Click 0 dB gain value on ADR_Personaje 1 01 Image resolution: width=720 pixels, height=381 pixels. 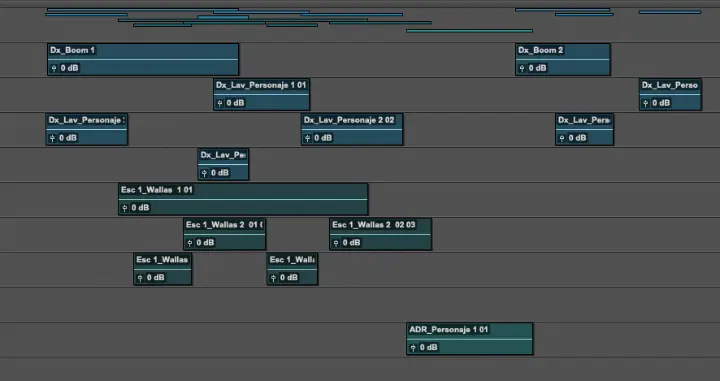tap(428, 348)
